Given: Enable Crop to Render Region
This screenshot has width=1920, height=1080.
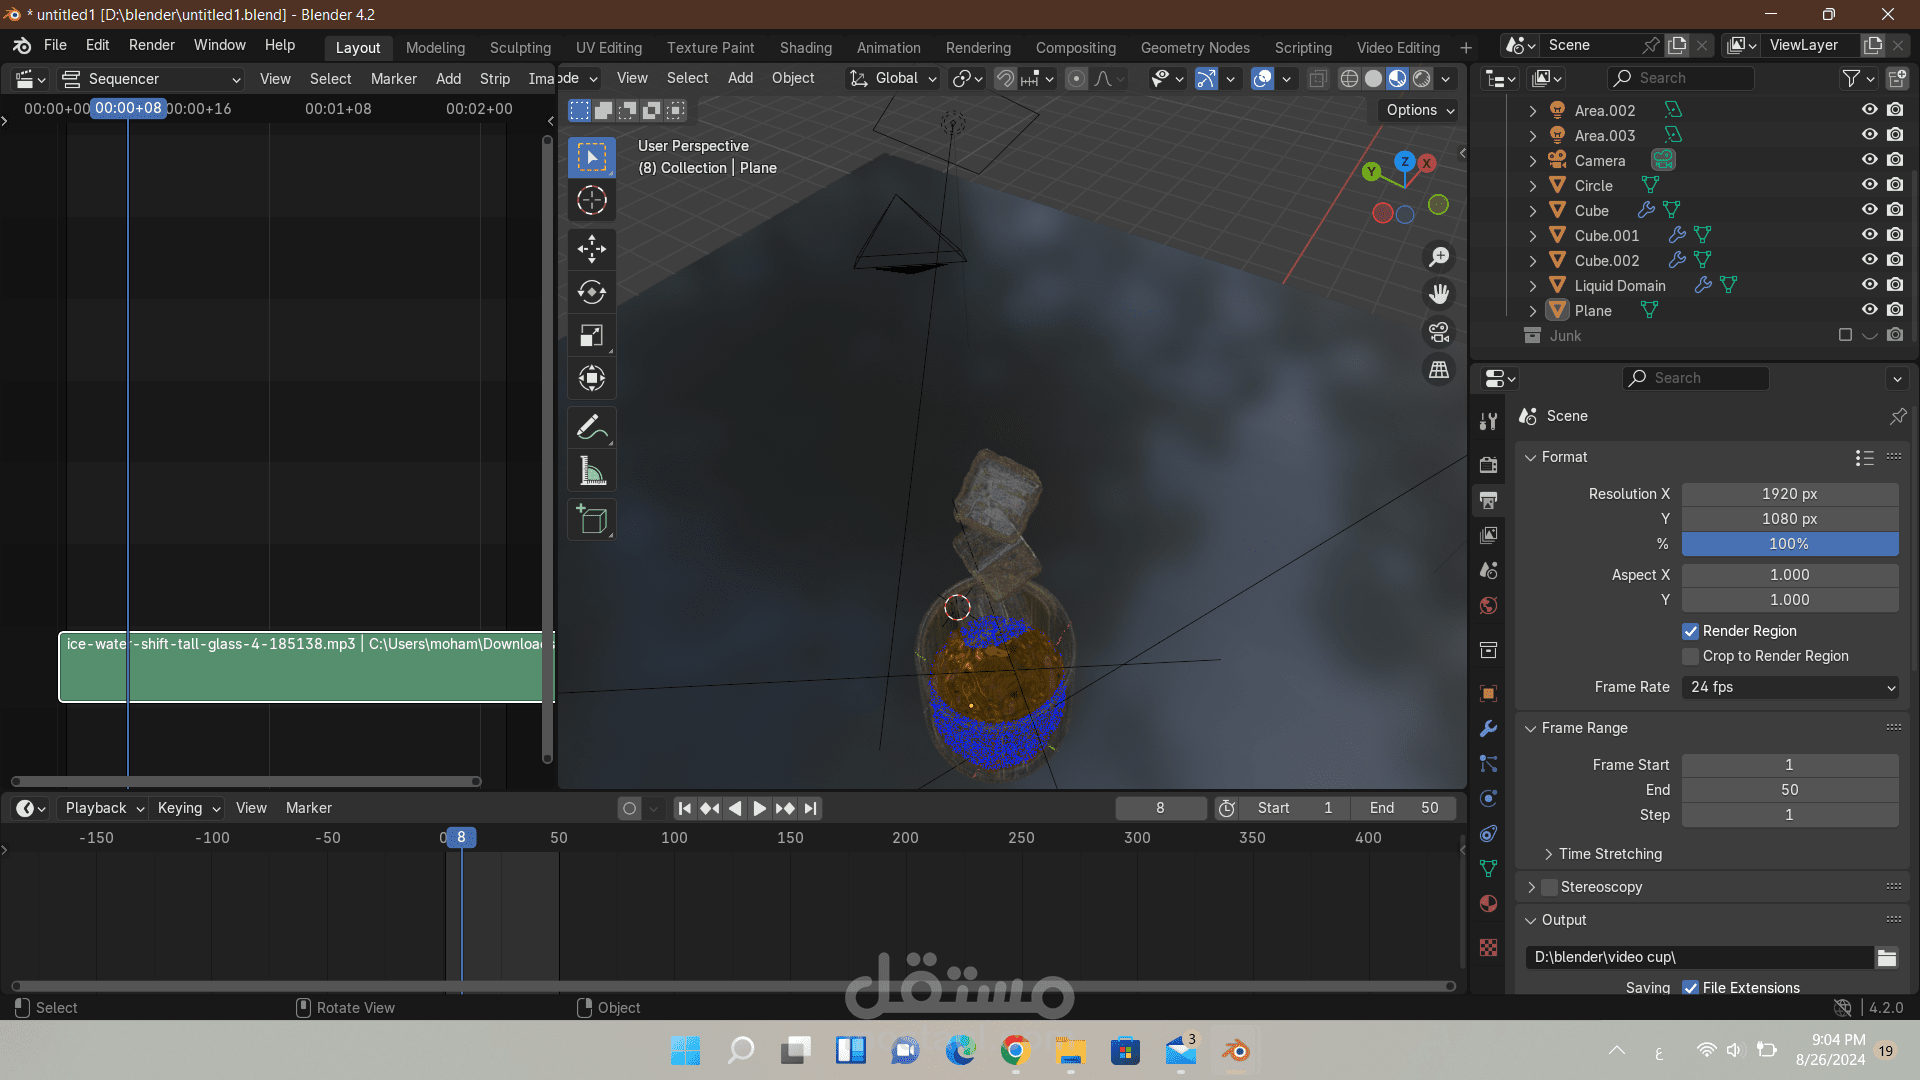Looking at the screenshot, I should (x=1690, y=656).
